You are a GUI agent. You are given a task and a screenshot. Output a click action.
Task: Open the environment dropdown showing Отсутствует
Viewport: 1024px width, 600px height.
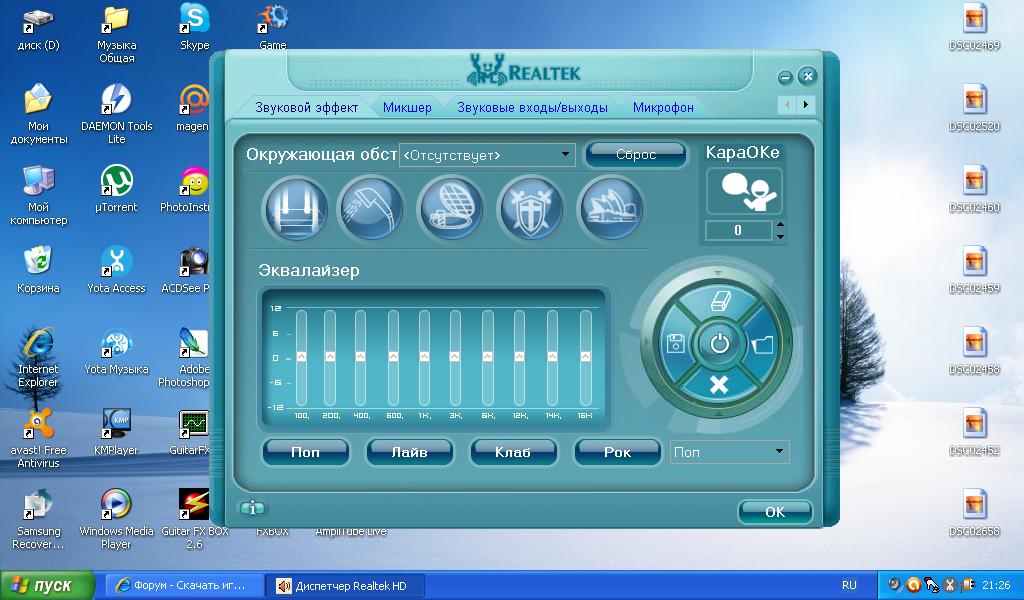pyautogui.click(x=487, y=155)
